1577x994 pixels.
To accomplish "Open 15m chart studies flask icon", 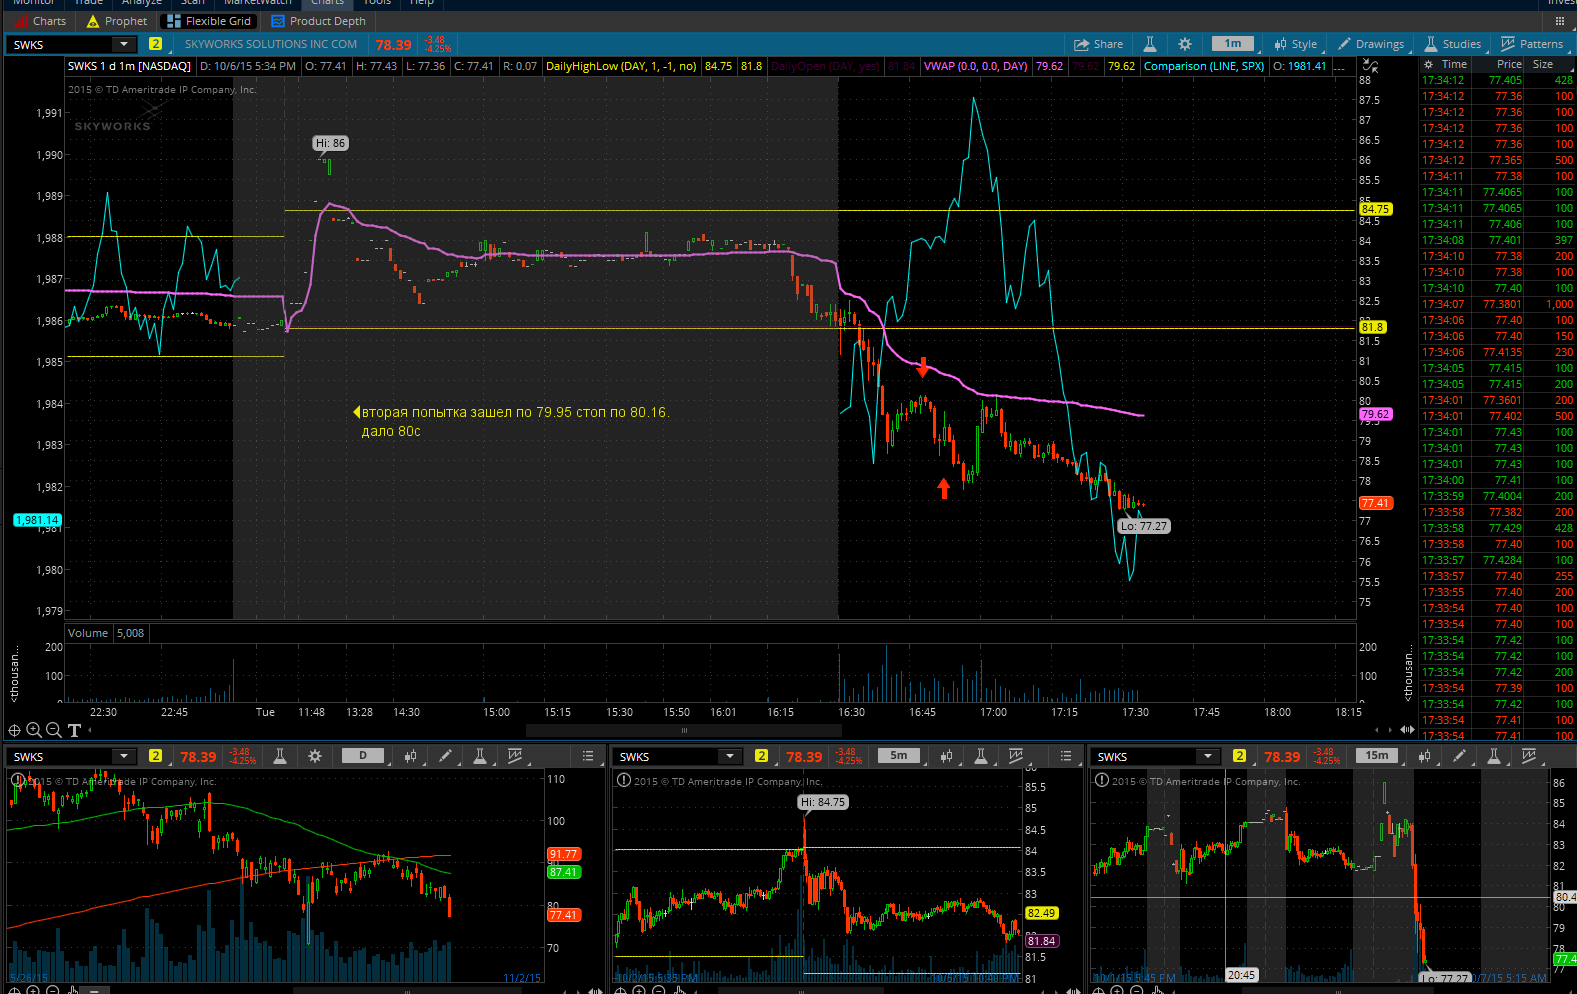I will pos(1494,756).
